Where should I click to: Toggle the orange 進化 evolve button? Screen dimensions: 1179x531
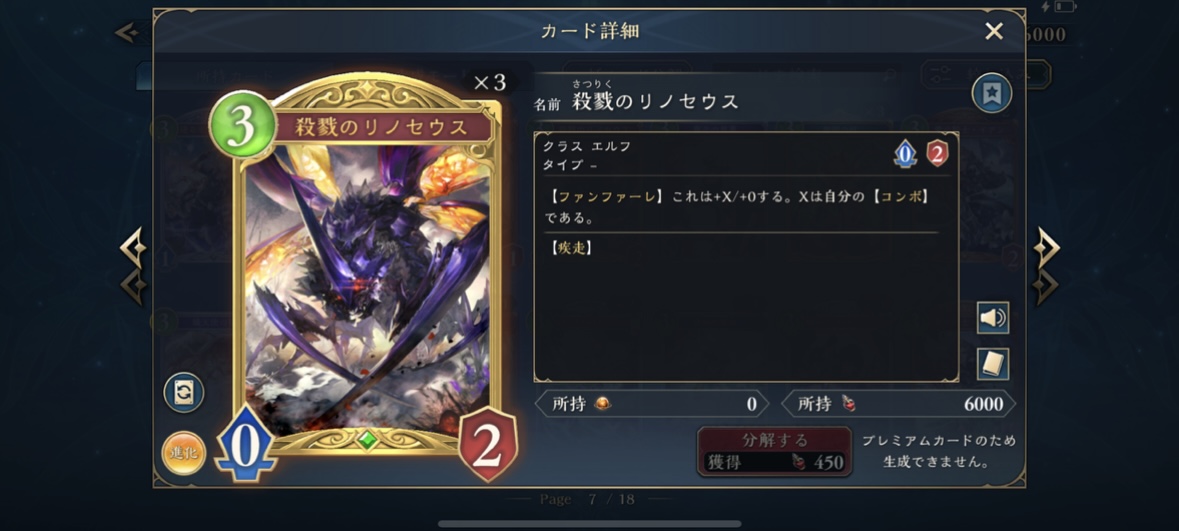click(183, 454)
